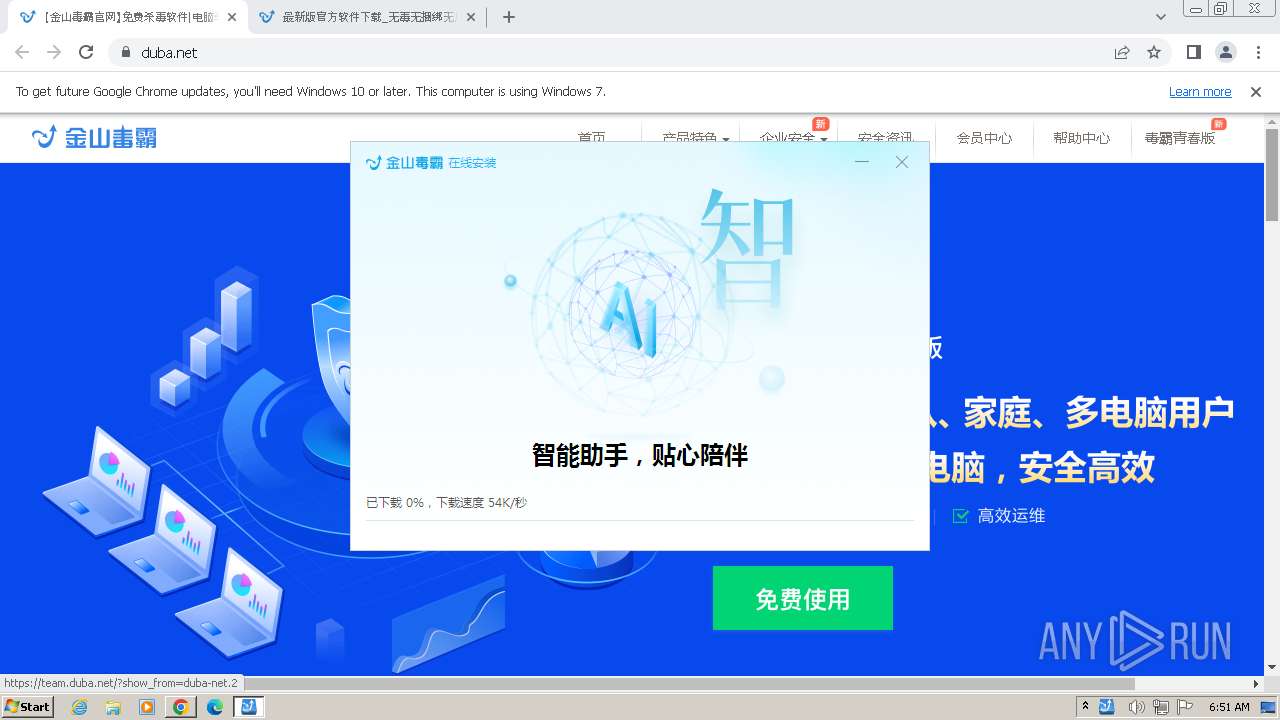Share this page icon in address bar
The image size is (1280, 720).
[x=1122, y=52]
